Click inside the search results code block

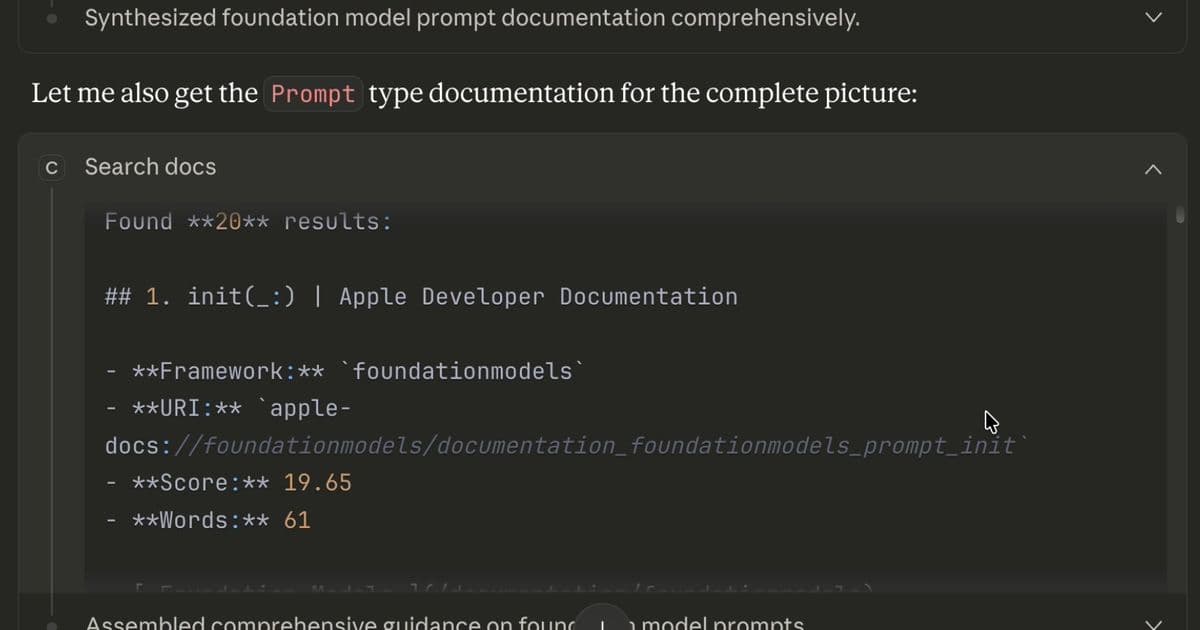(x=630, y=390)
